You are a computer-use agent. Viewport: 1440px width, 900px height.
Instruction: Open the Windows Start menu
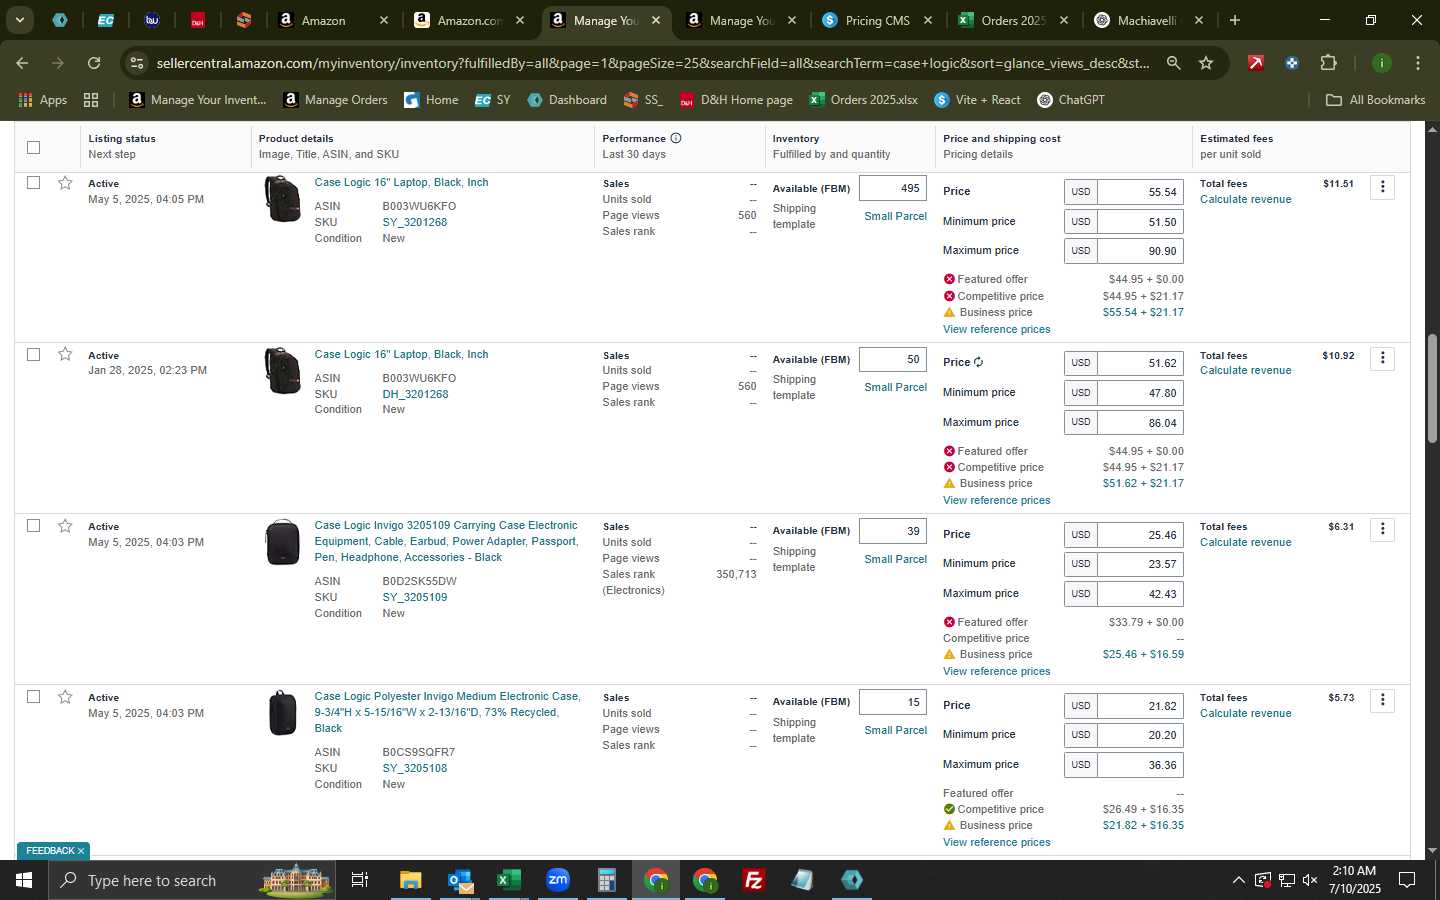click(23, 880)
